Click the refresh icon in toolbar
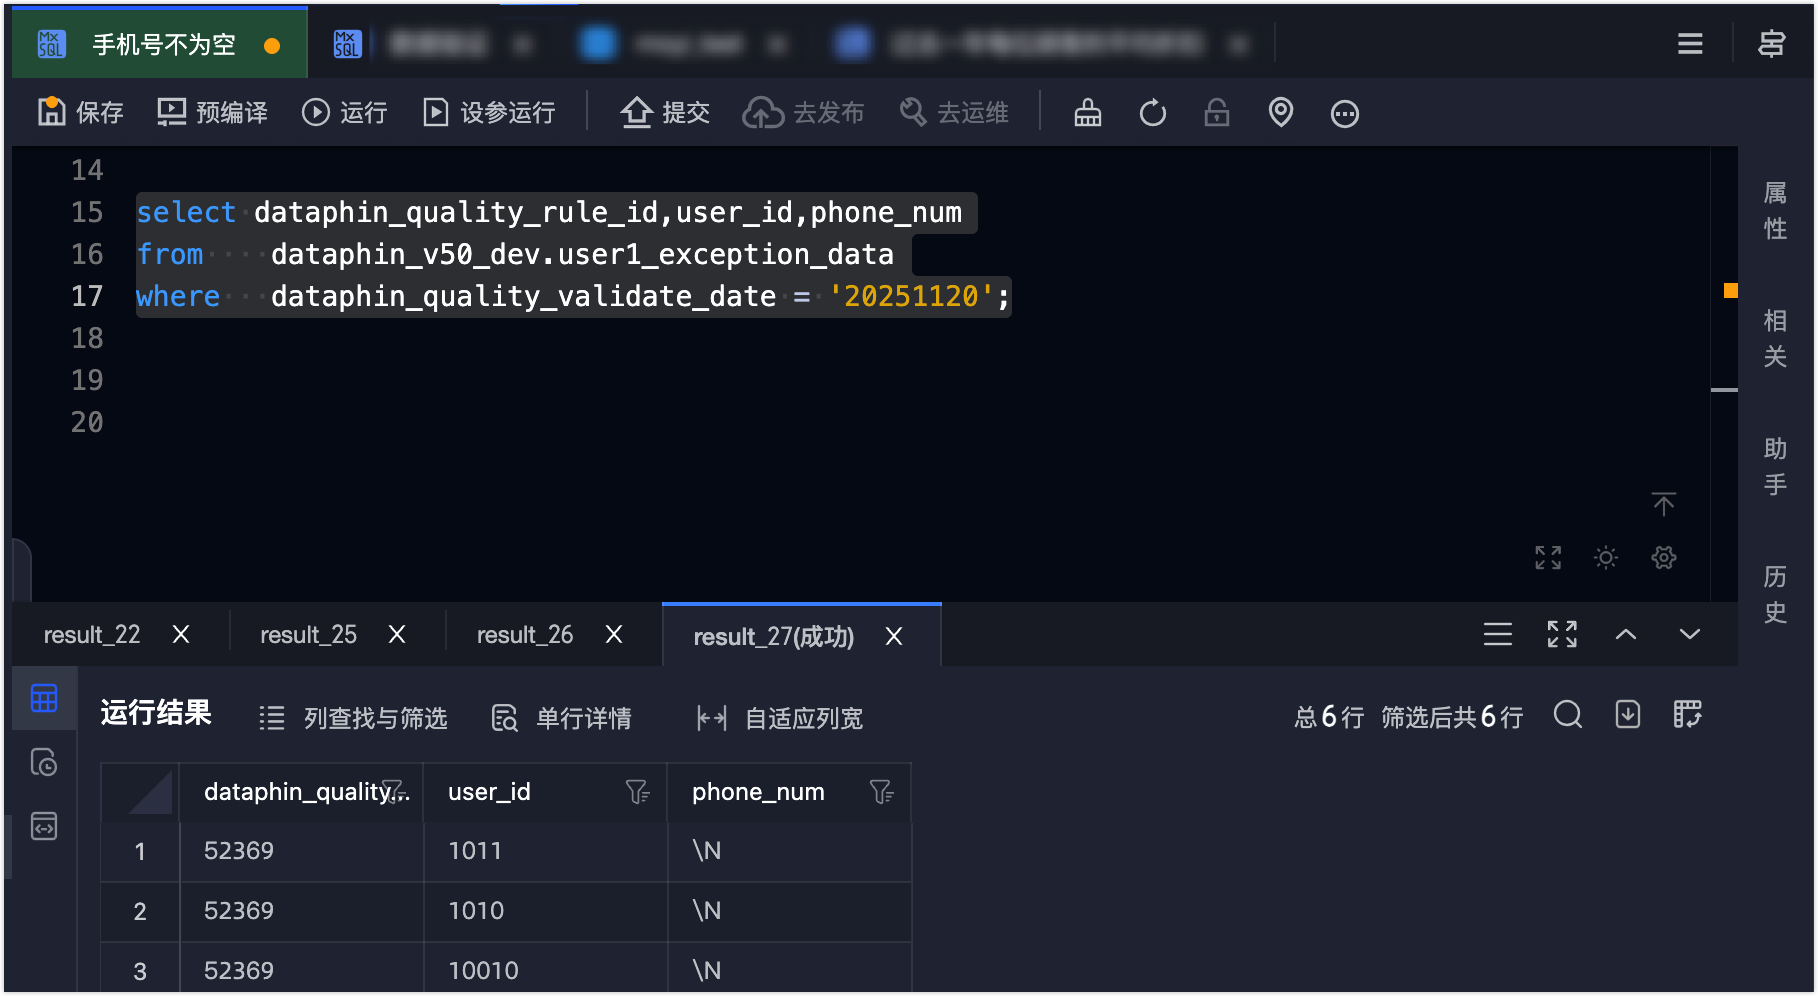This screenshot has height=996, width=1818. (x=1153, y=113)
